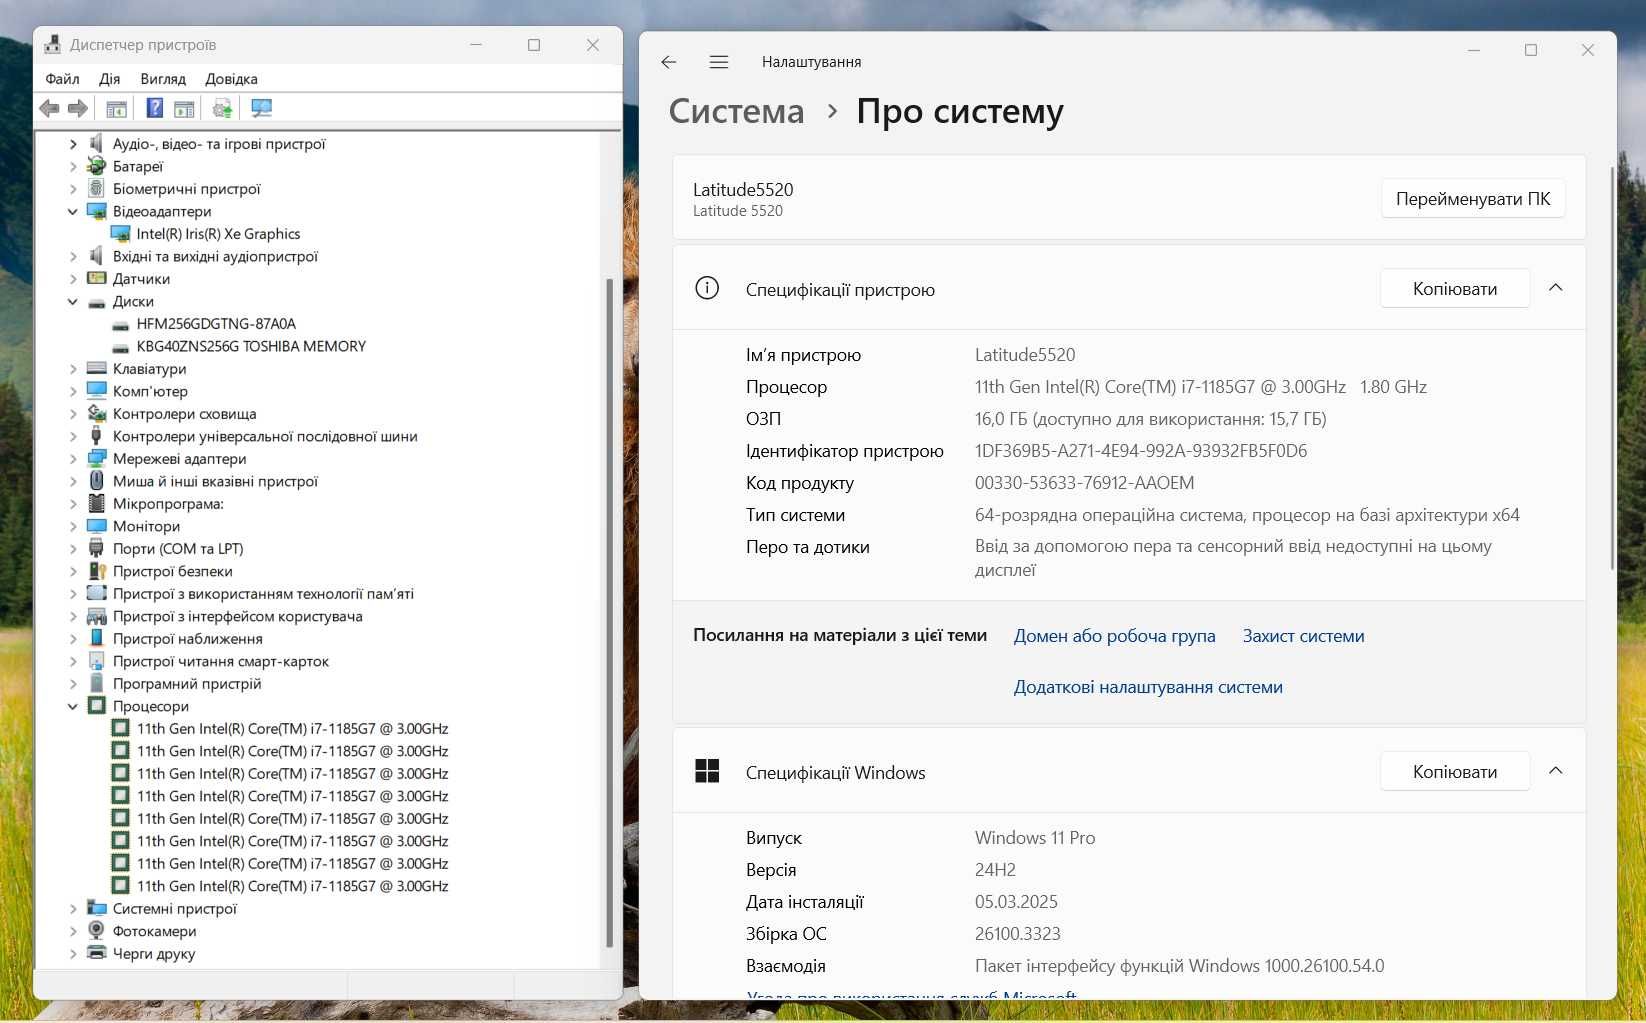Toggle the console tree pane toolbar icon

(x=116, y=108)
